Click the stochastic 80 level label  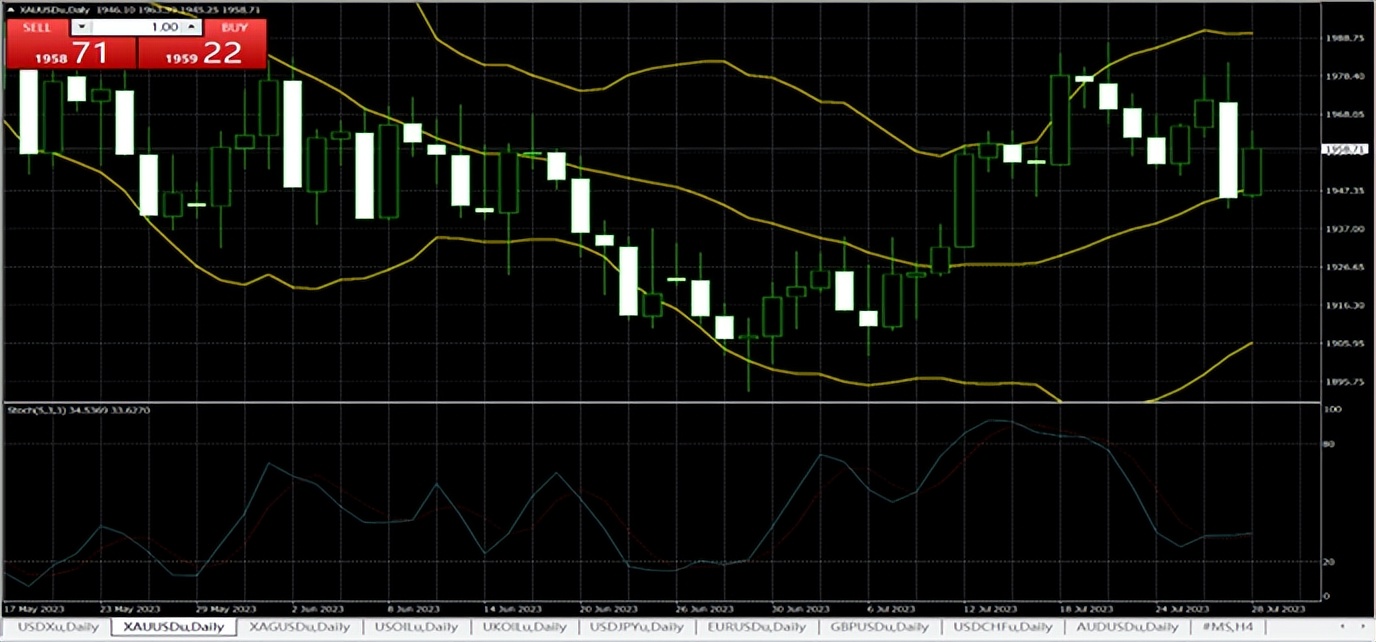(x=1329, y=443)
